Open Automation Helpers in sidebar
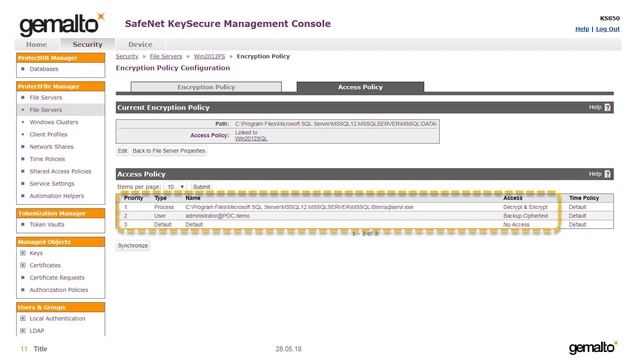The image size is (640, 360). tap(57, 196)
